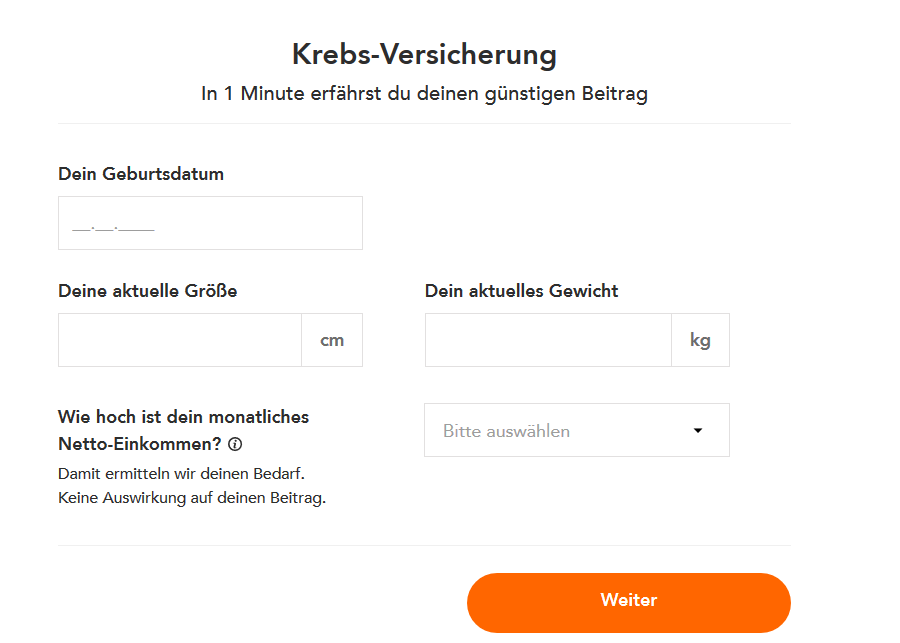
Task: Click the Dein aktuelles Gewicht label
Action: tap(520, 291)
